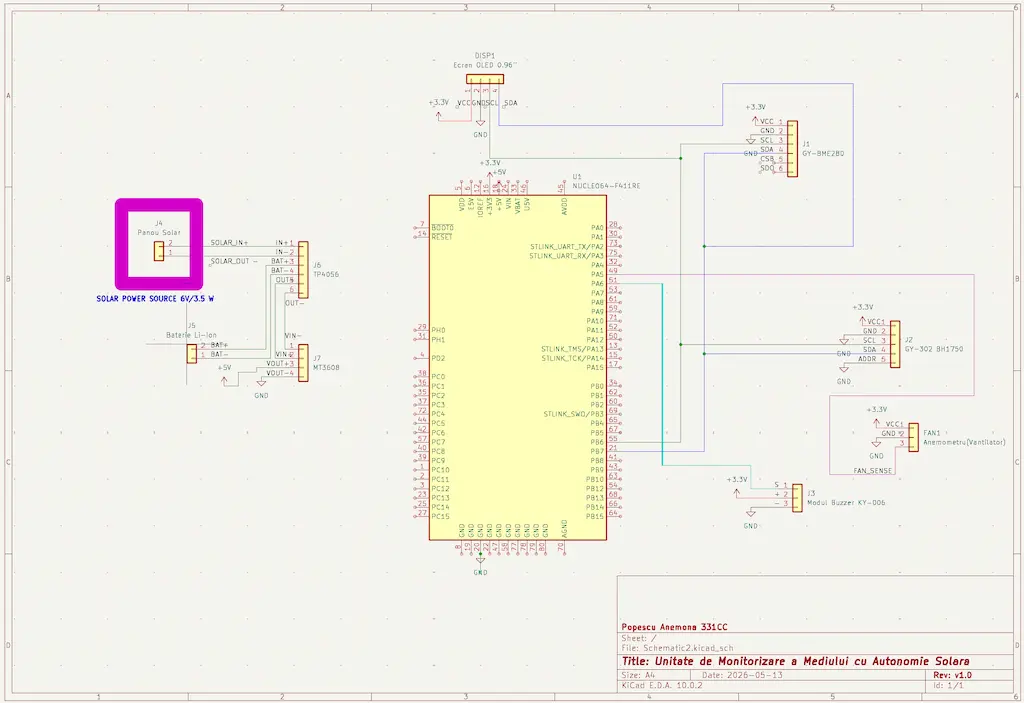Click the PH0 pin name on U1
The image size is (1024, 703).
pyautogui.click(x=438, y=331)
